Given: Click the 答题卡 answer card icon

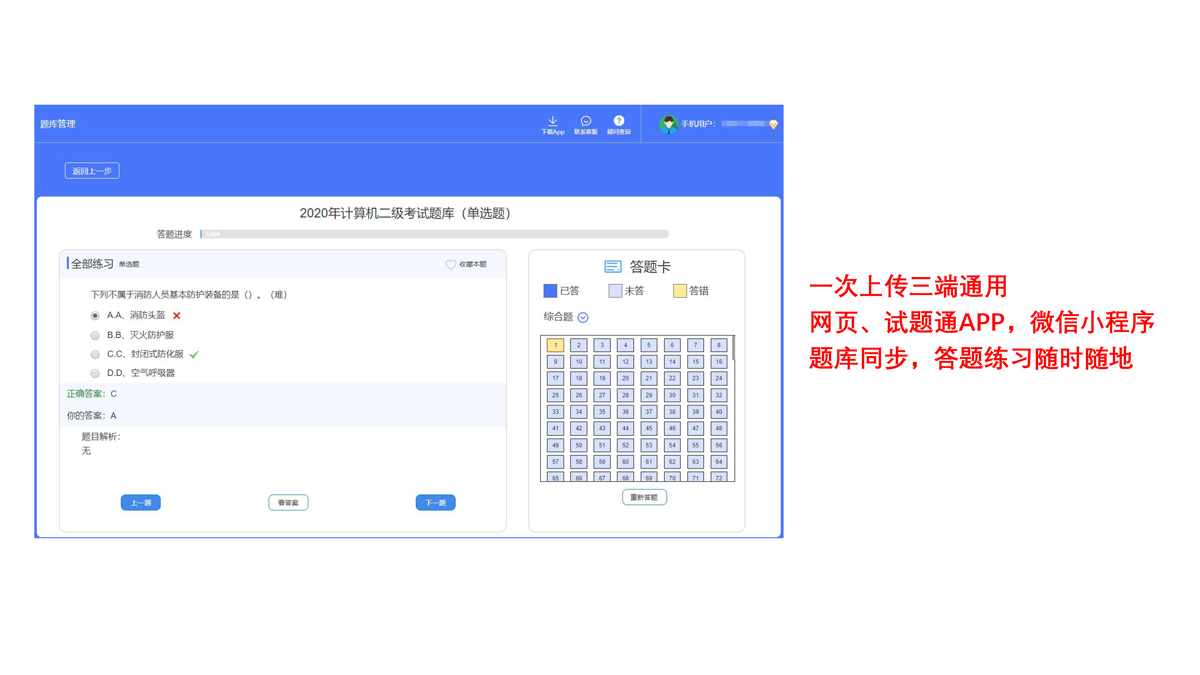Looking at the screenshot, I should coord(613,267).
